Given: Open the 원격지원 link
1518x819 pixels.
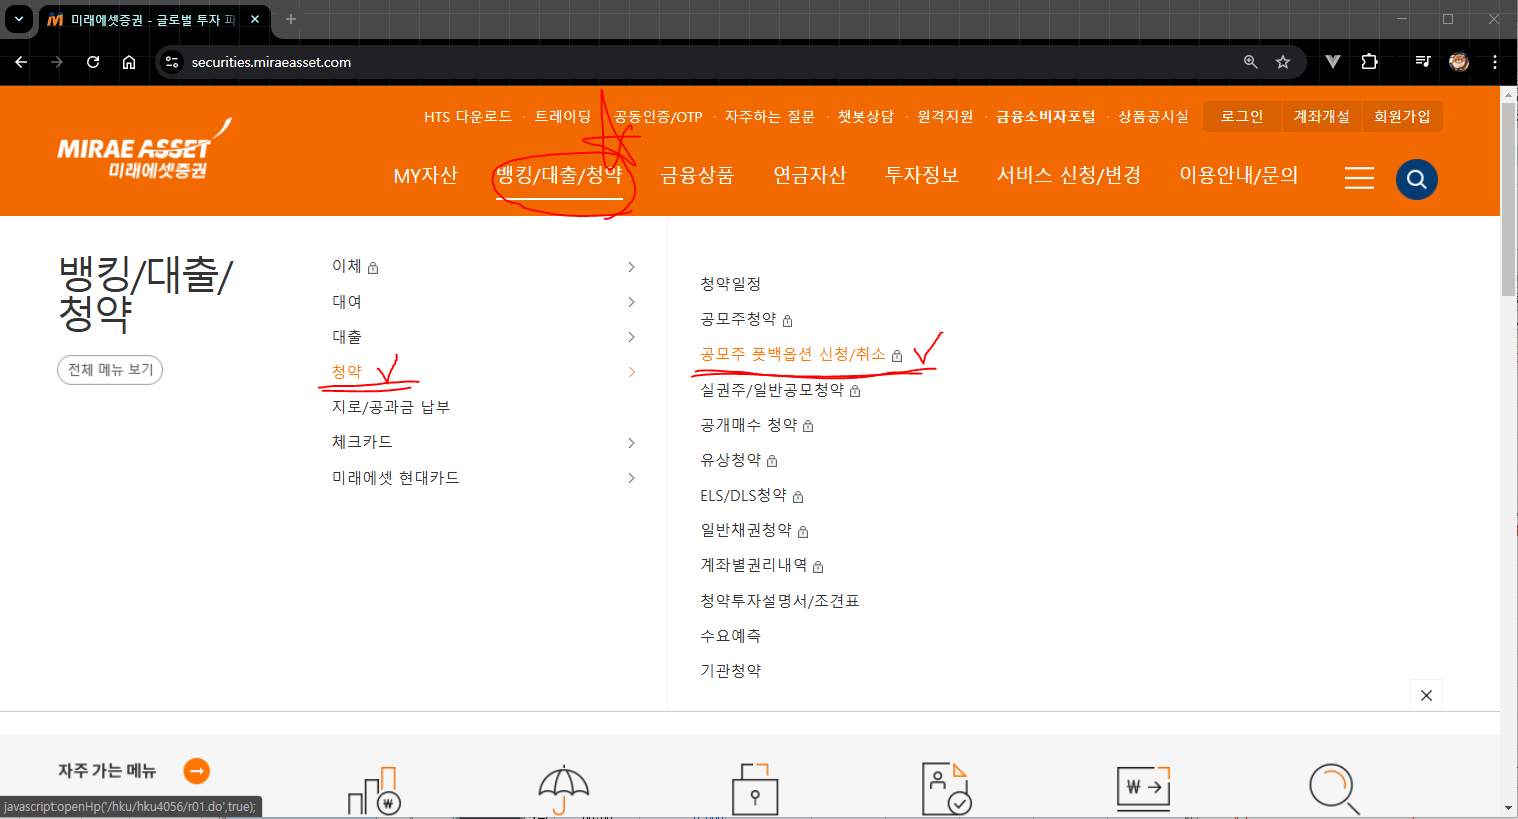Looking at the screenshot, I should 945,117.
